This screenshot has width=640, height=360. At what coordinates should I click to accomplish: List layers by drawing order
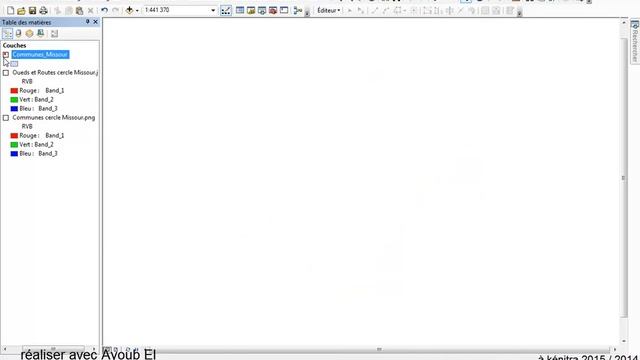coord(7,33)
